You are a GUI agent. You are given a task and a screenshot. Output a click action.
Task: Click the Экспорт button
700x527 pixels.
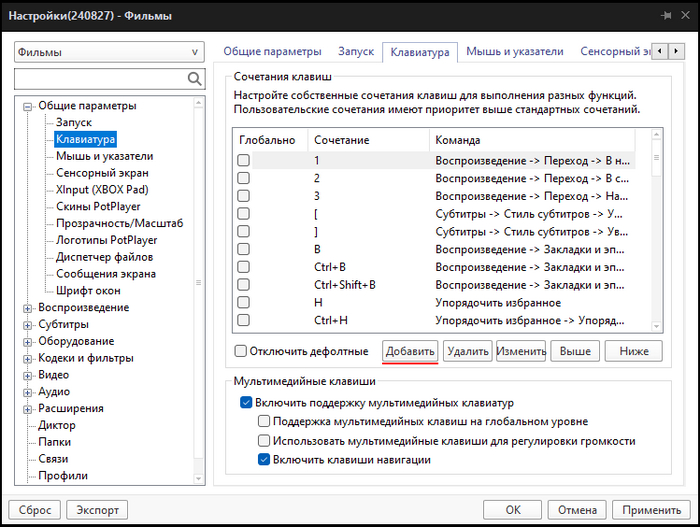coord(98,509)
